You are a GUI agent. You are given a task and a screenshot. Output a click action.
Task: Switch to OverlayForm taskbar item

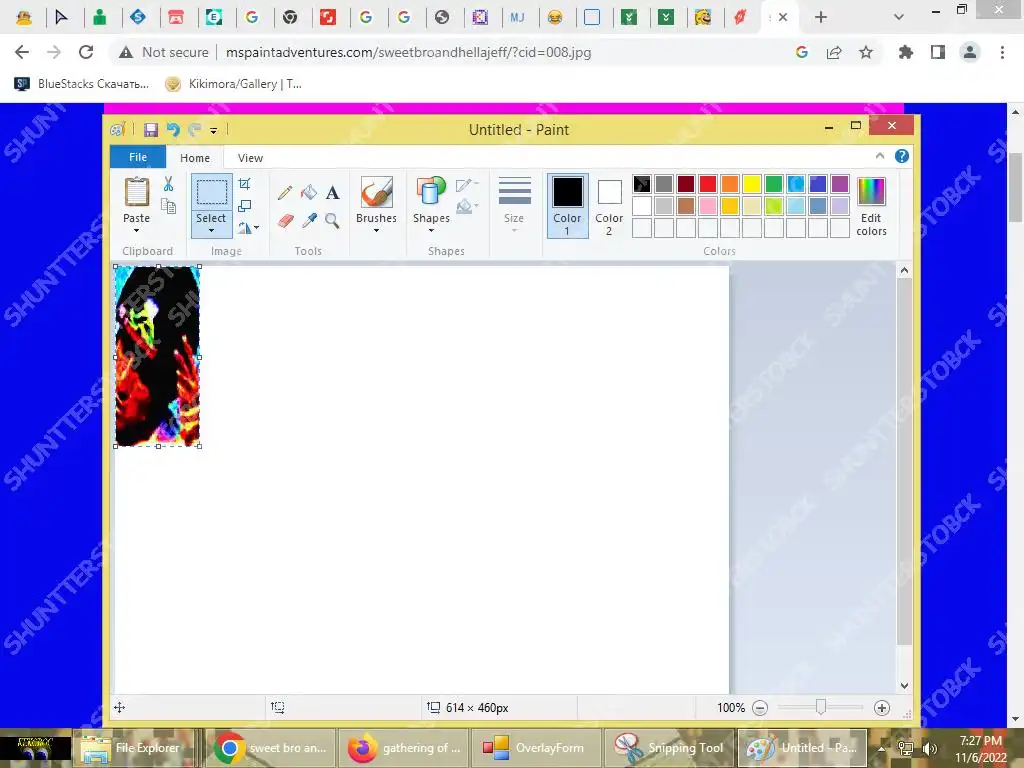coord(536,748)
